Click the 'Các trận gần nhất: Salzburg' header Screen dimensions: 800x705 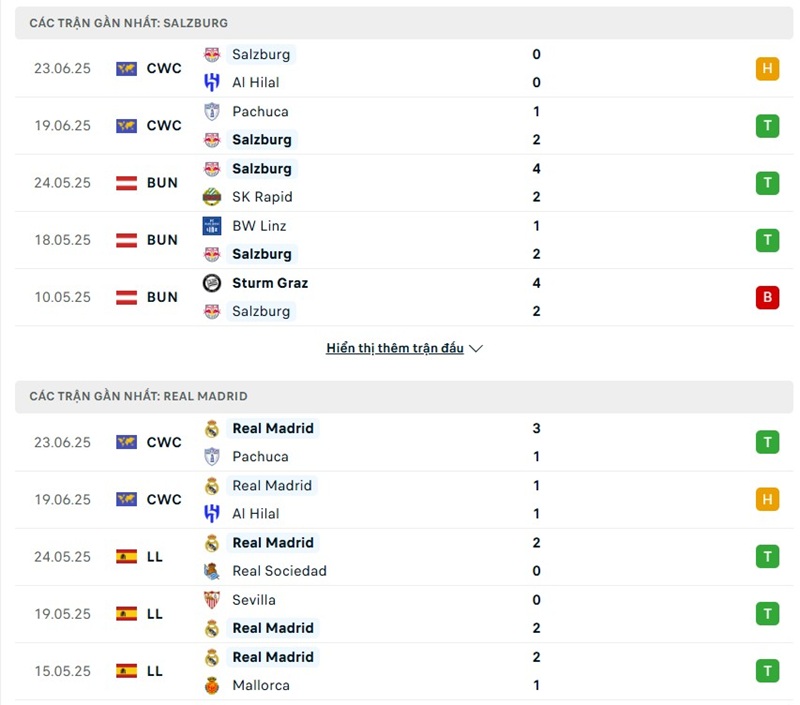click(129, 22)
